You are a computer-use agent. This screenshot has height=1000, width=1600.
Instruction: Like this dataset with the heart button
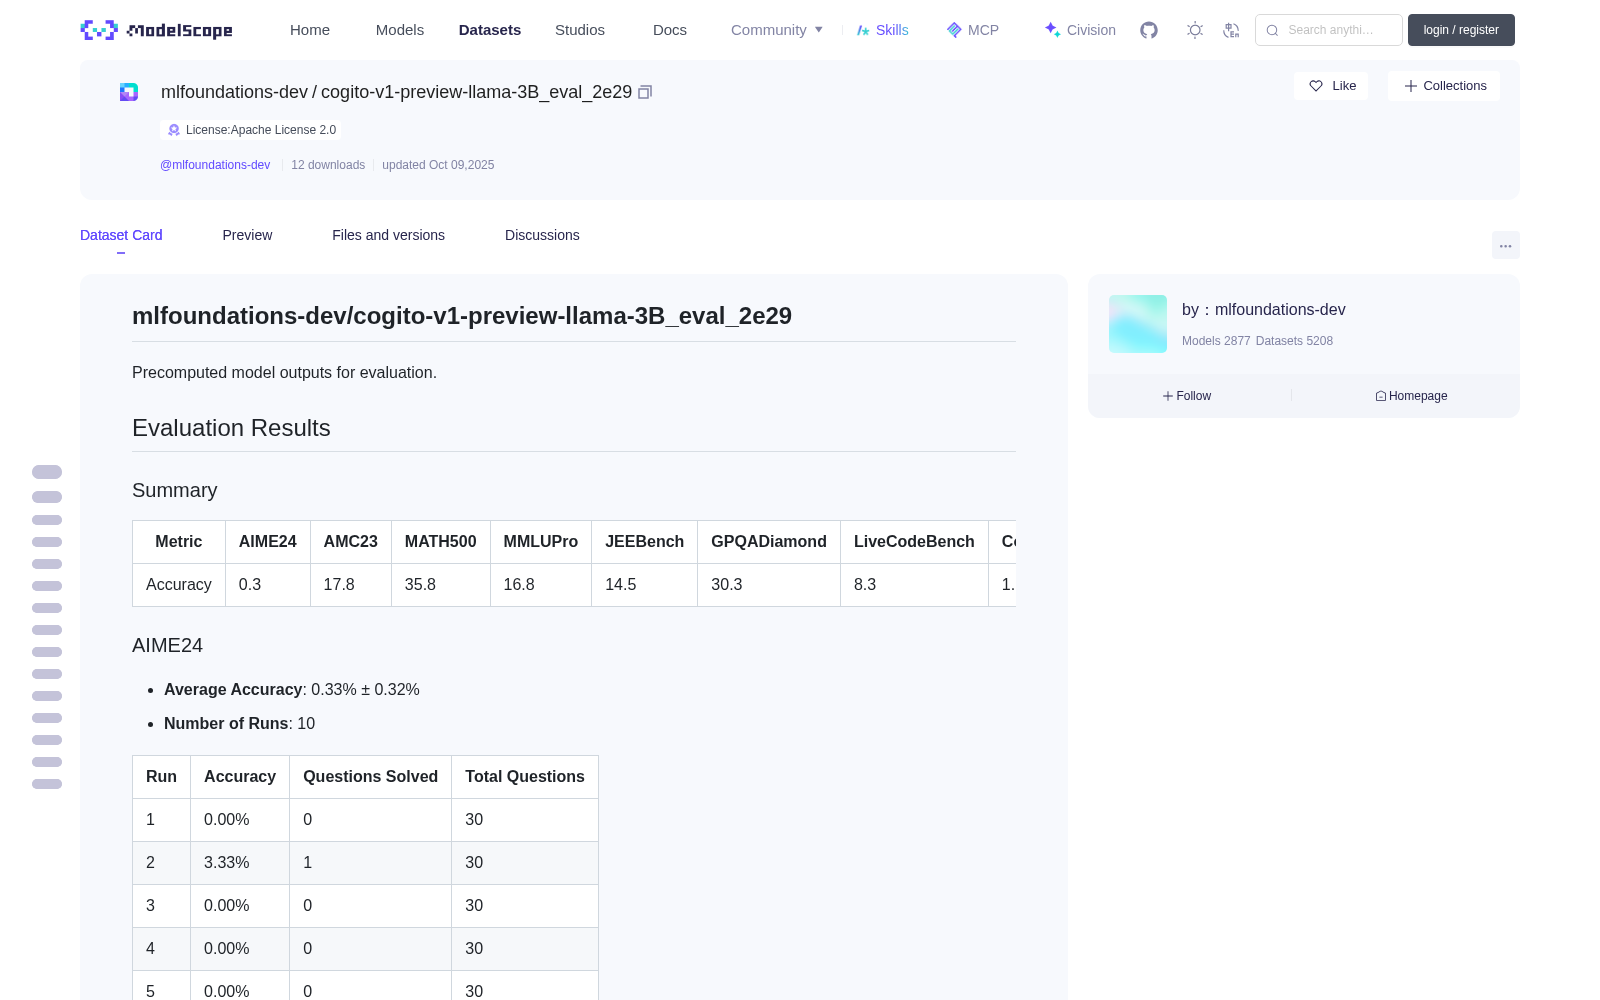click(1331, 86)
